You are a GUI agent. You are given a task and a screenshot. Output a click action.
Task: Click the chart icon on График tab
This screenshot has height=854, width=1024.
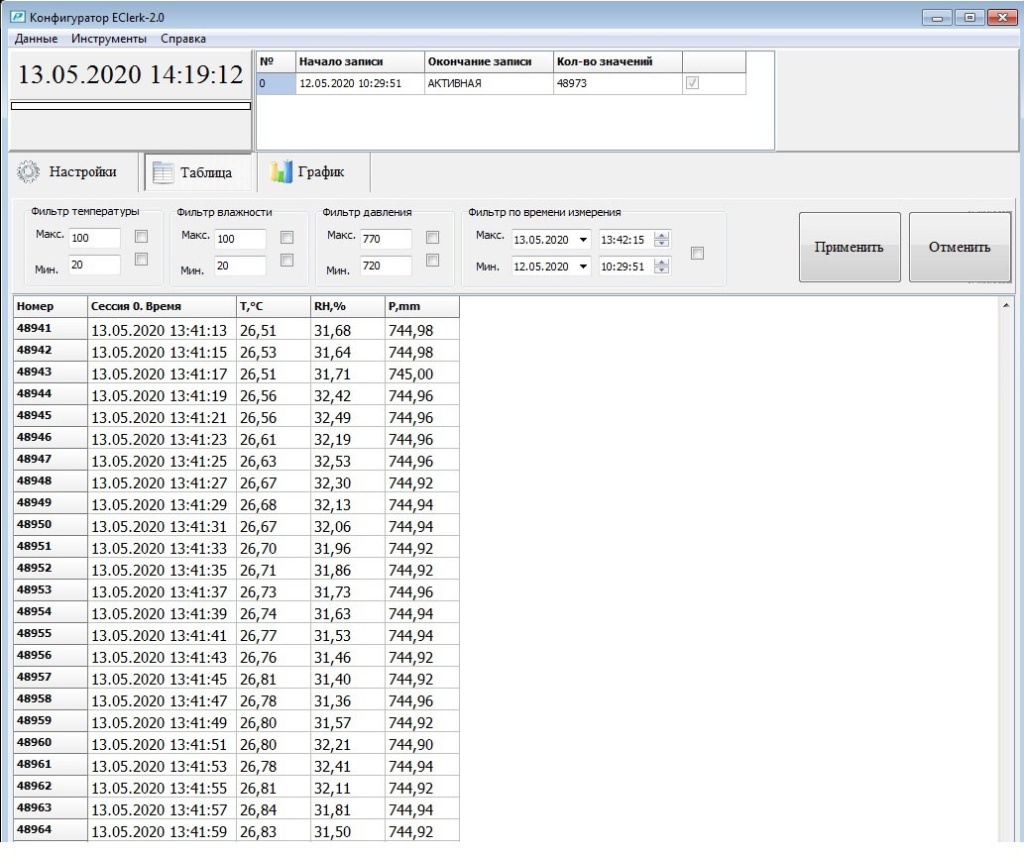point(281,171)
